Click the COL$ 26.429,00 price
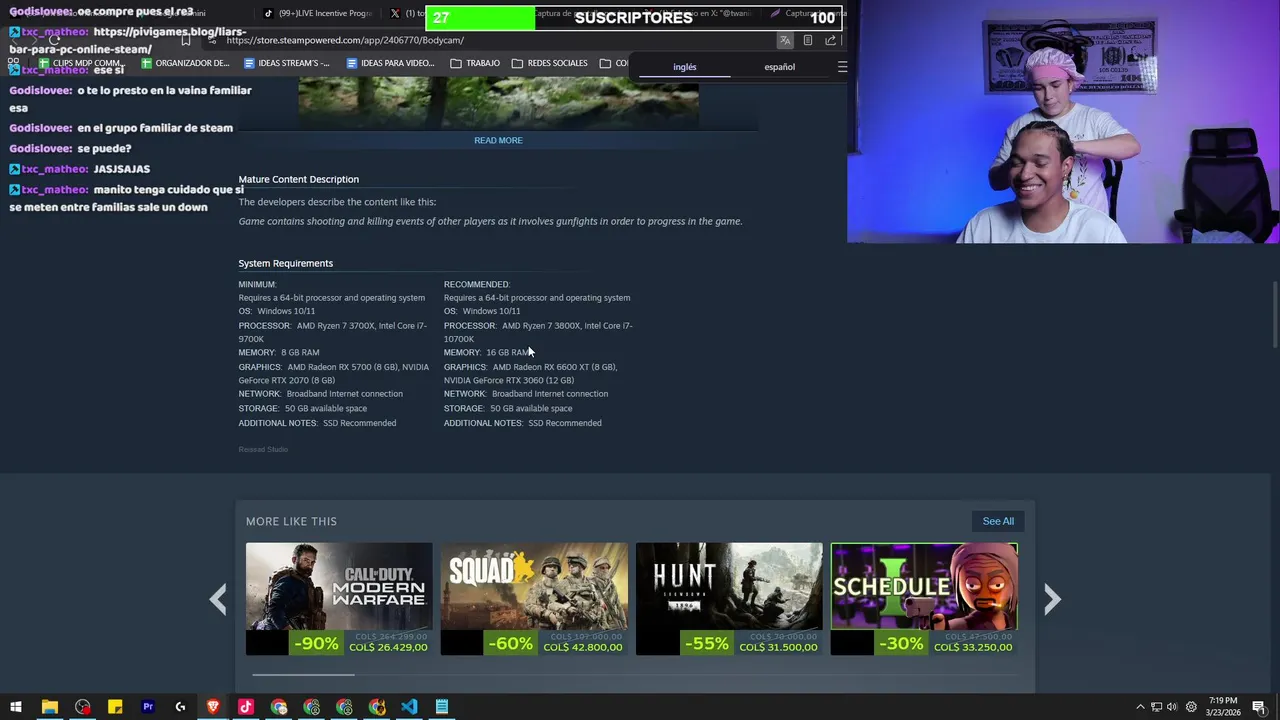 [x=388, y=647]
